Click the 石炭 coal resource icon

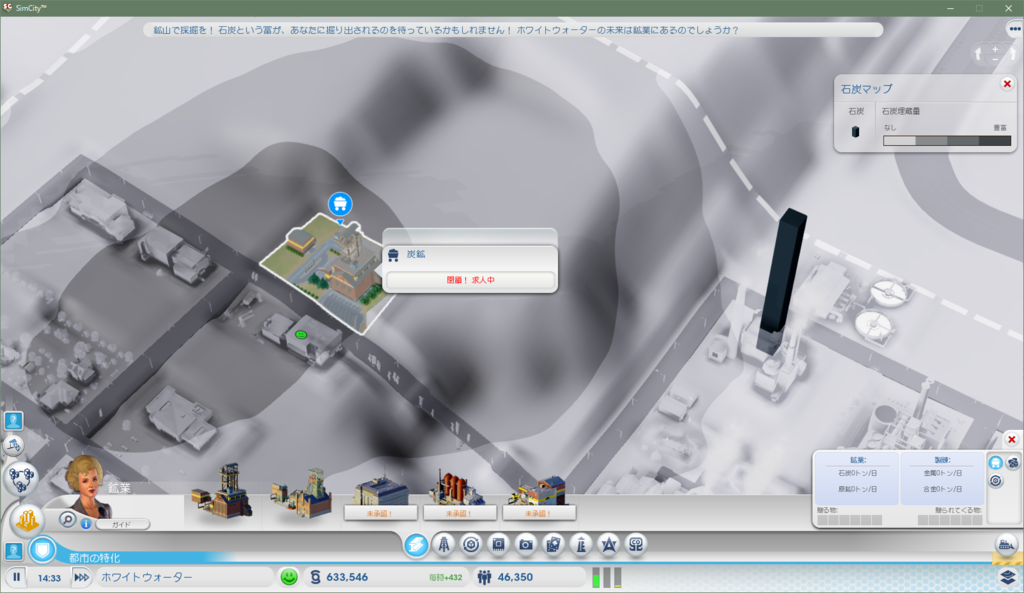856,131
